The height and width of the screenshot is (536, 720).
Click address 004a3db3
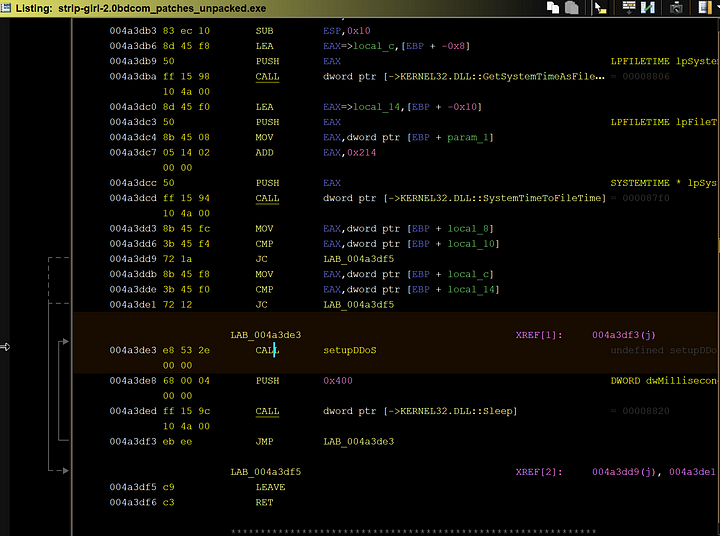(133, 31)
